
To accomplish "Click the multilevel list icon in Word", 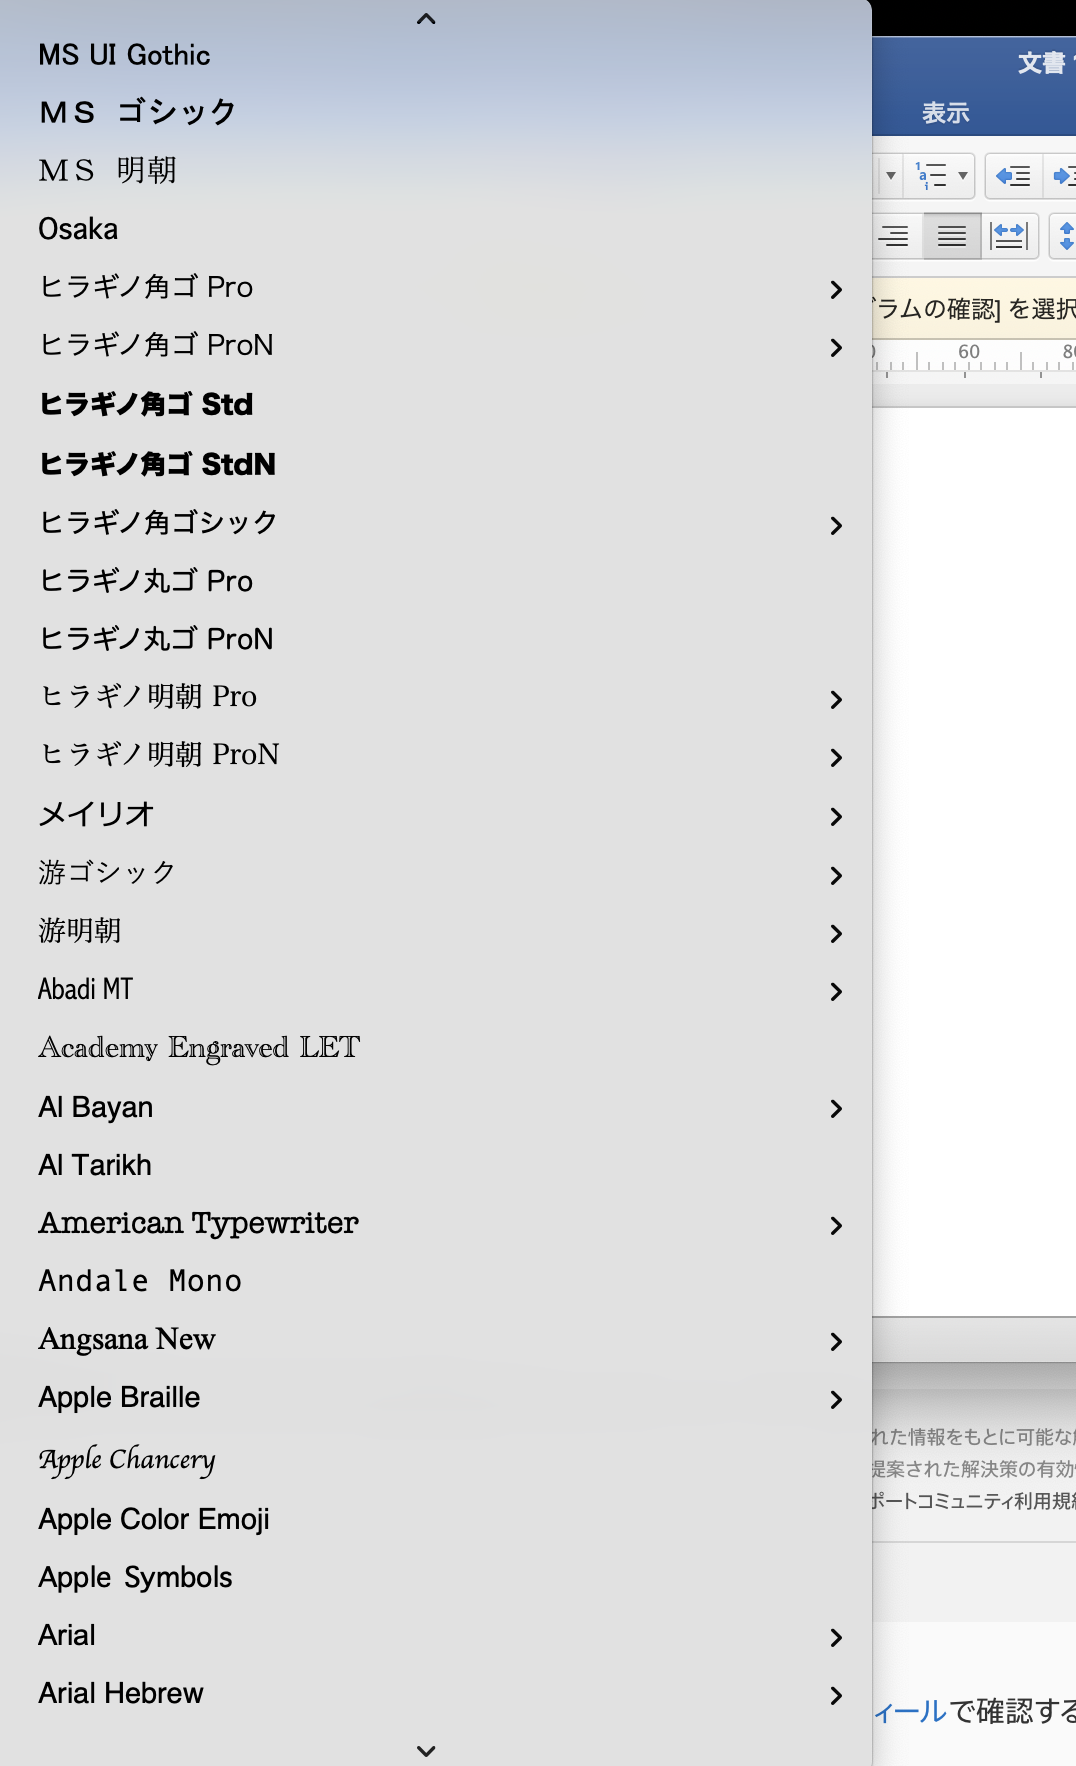I will [x=931, y=176].
